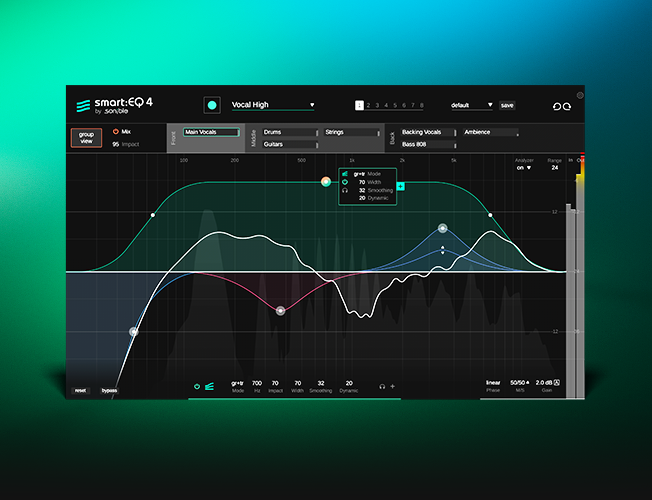Click the dynamic mode icon in band popup
Image resolution: width=652 pixels, height=500 pixels.
tap(345, 174)
